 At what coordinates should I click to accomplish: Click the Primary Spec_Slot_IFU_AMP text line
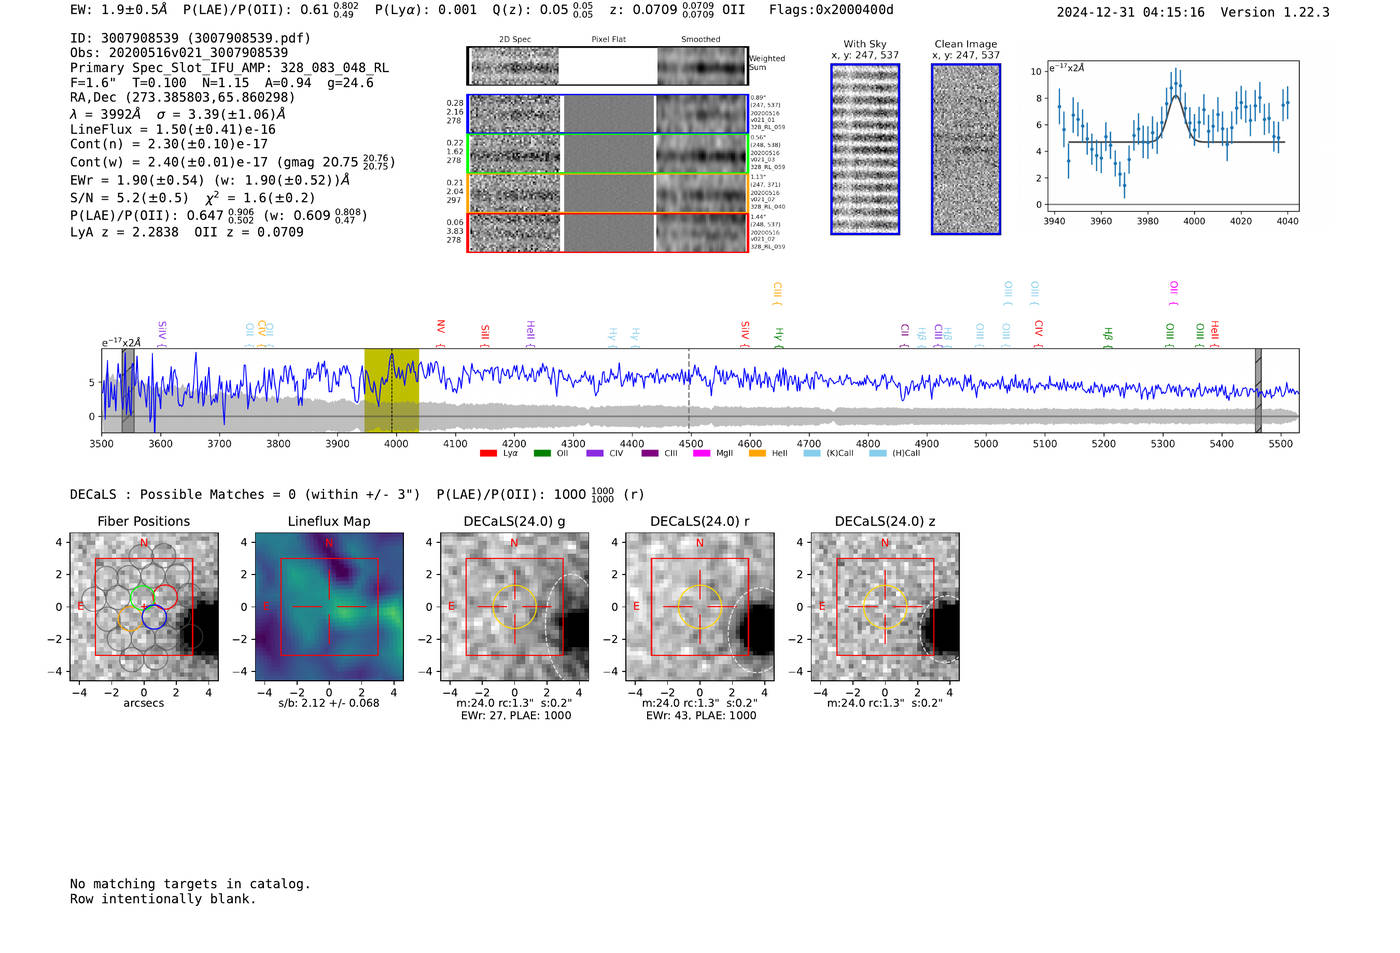tap(230, 68)
